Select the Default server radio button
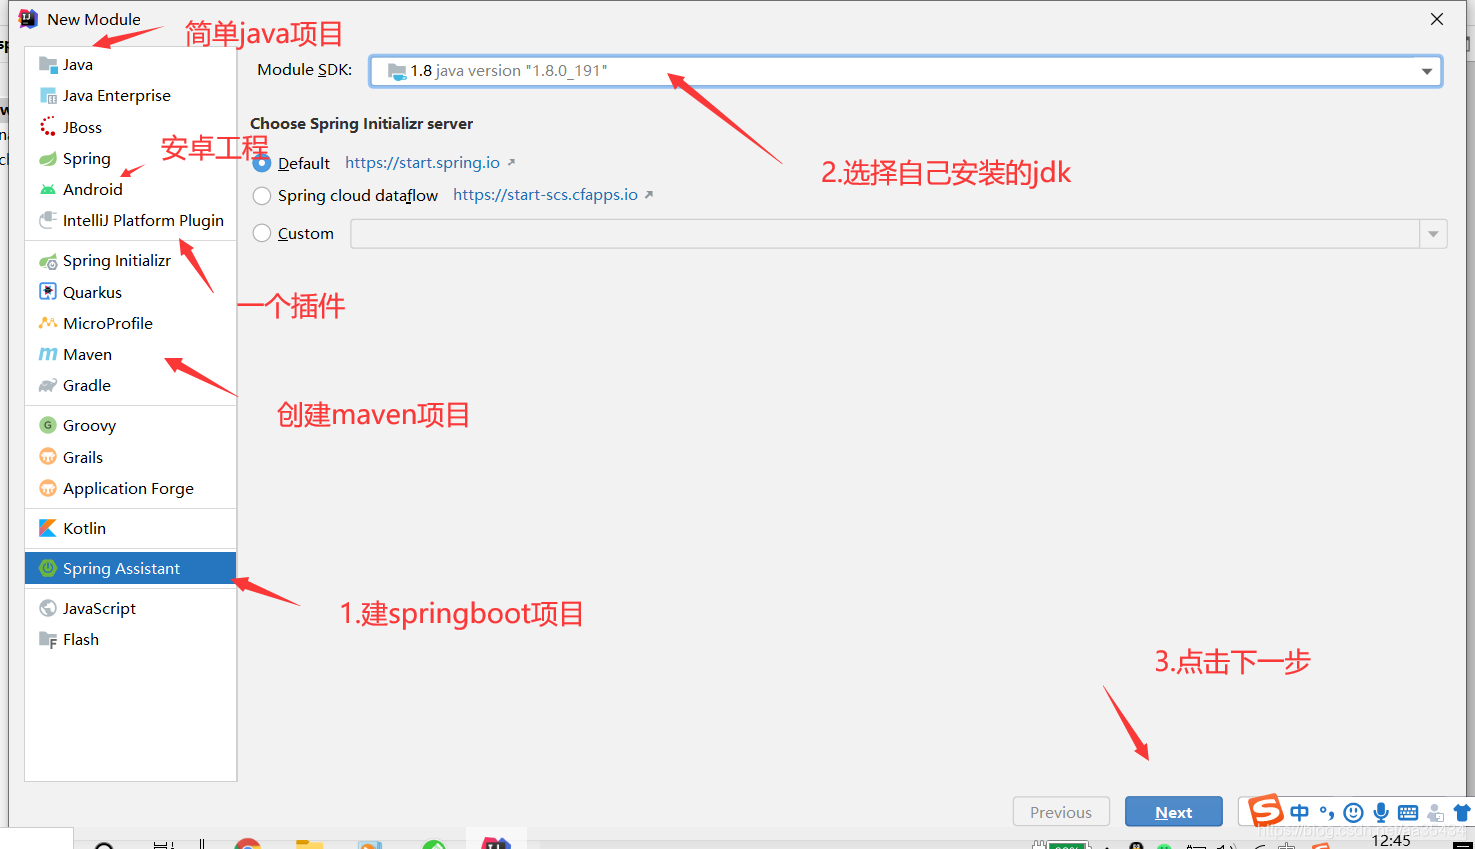This screenshot has height=849, width=1475. 262,163
